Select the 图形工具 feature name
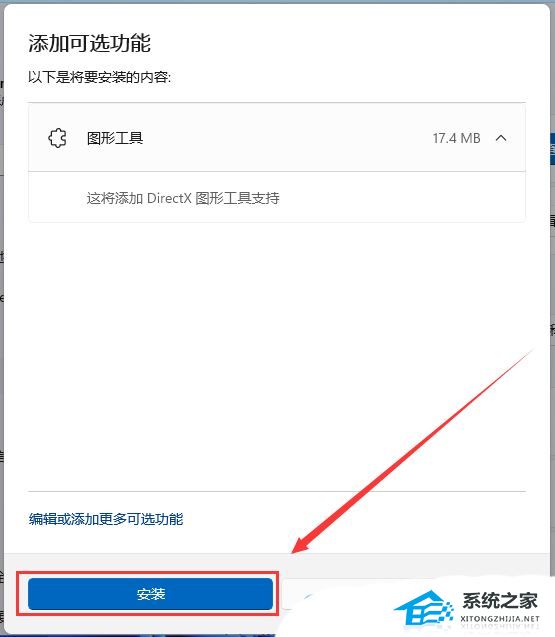 (115, 138)
